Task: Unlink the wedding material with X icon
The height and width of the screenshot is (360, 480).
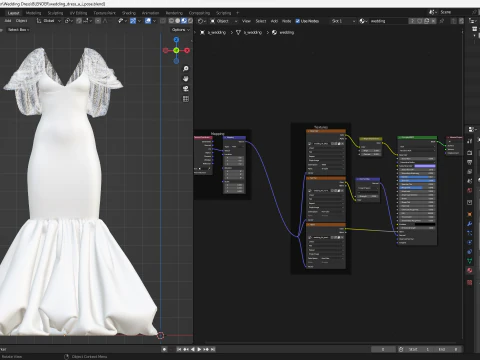Action: click(433, 21)
